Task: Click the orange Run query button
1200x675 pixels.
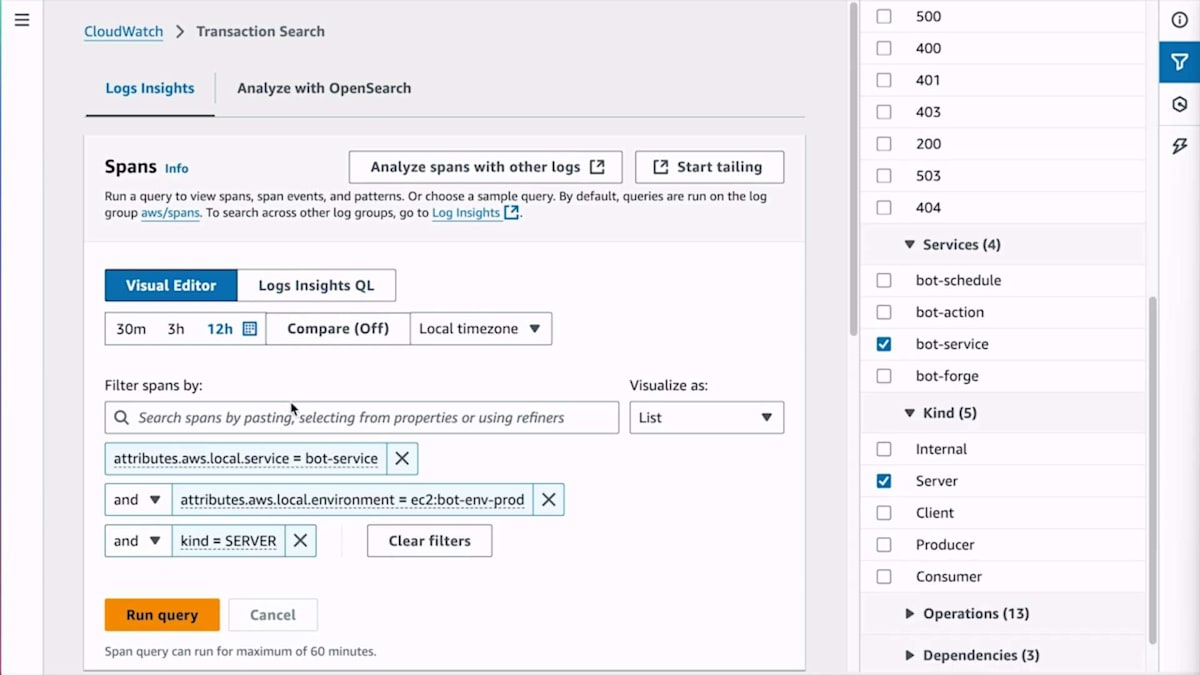Action: tap(162, 615)
